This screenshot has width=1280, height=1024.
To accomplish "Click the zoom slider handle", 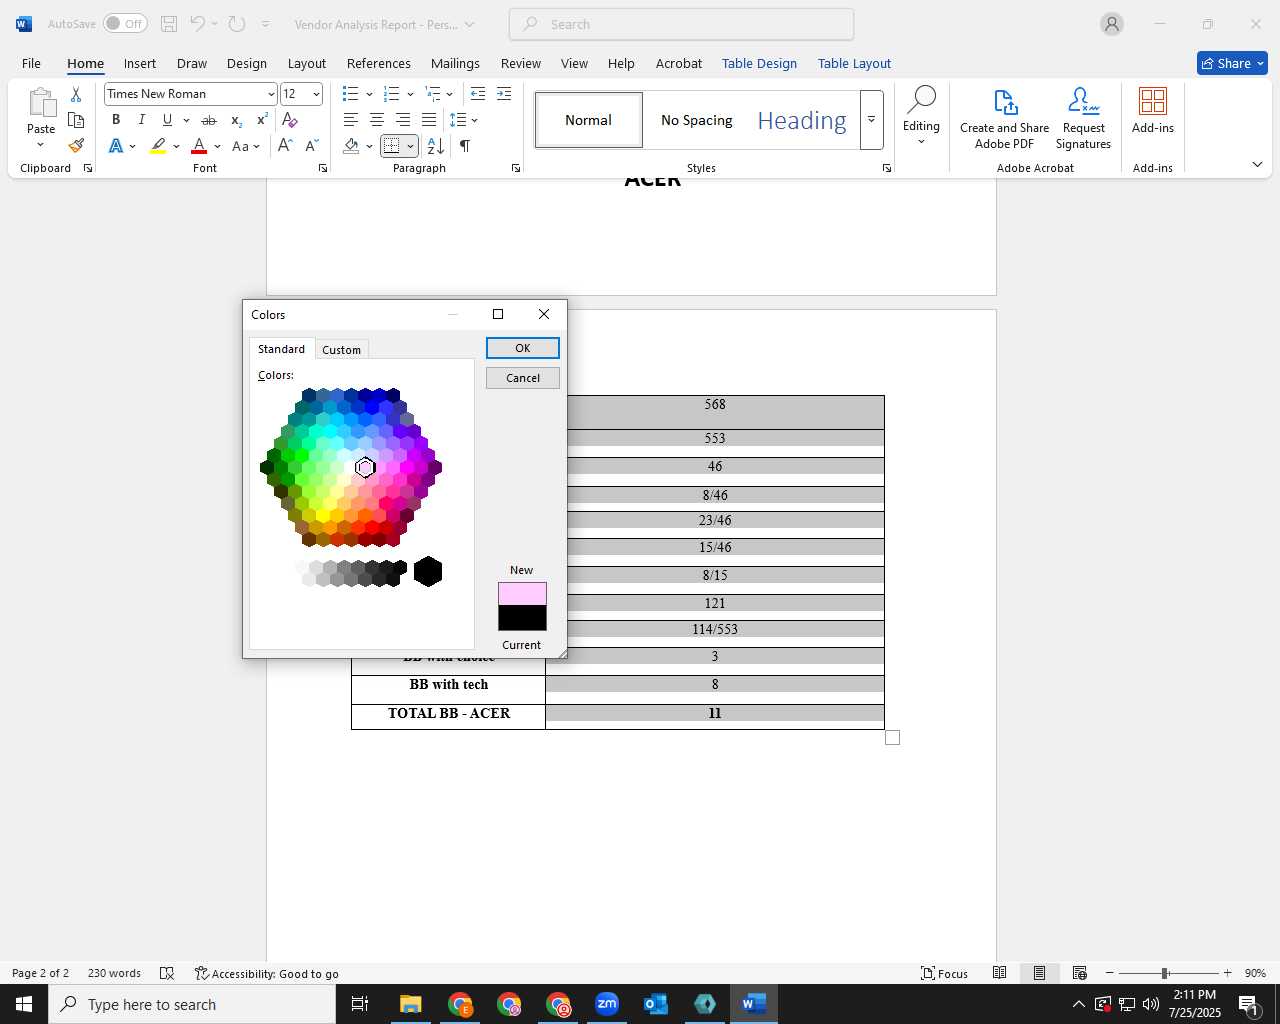I will coord(1165,973).
